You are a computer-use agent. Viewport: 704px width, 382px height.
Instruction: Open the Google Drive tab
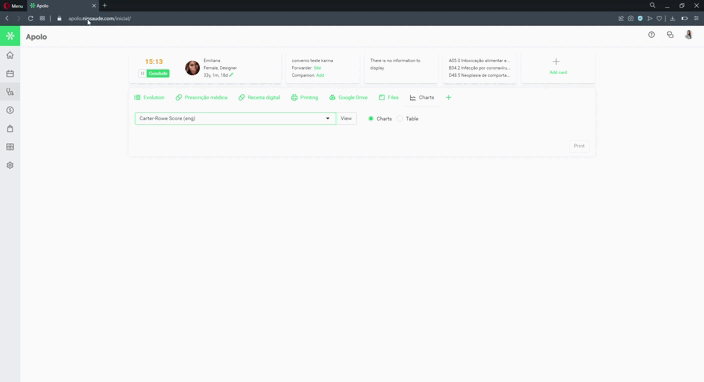348,97
